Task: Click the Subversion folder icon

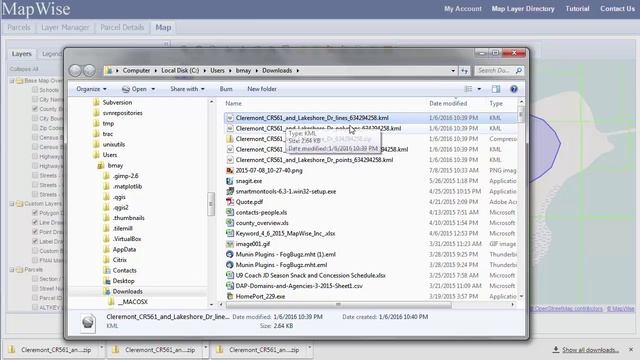Action: (96, 102)
